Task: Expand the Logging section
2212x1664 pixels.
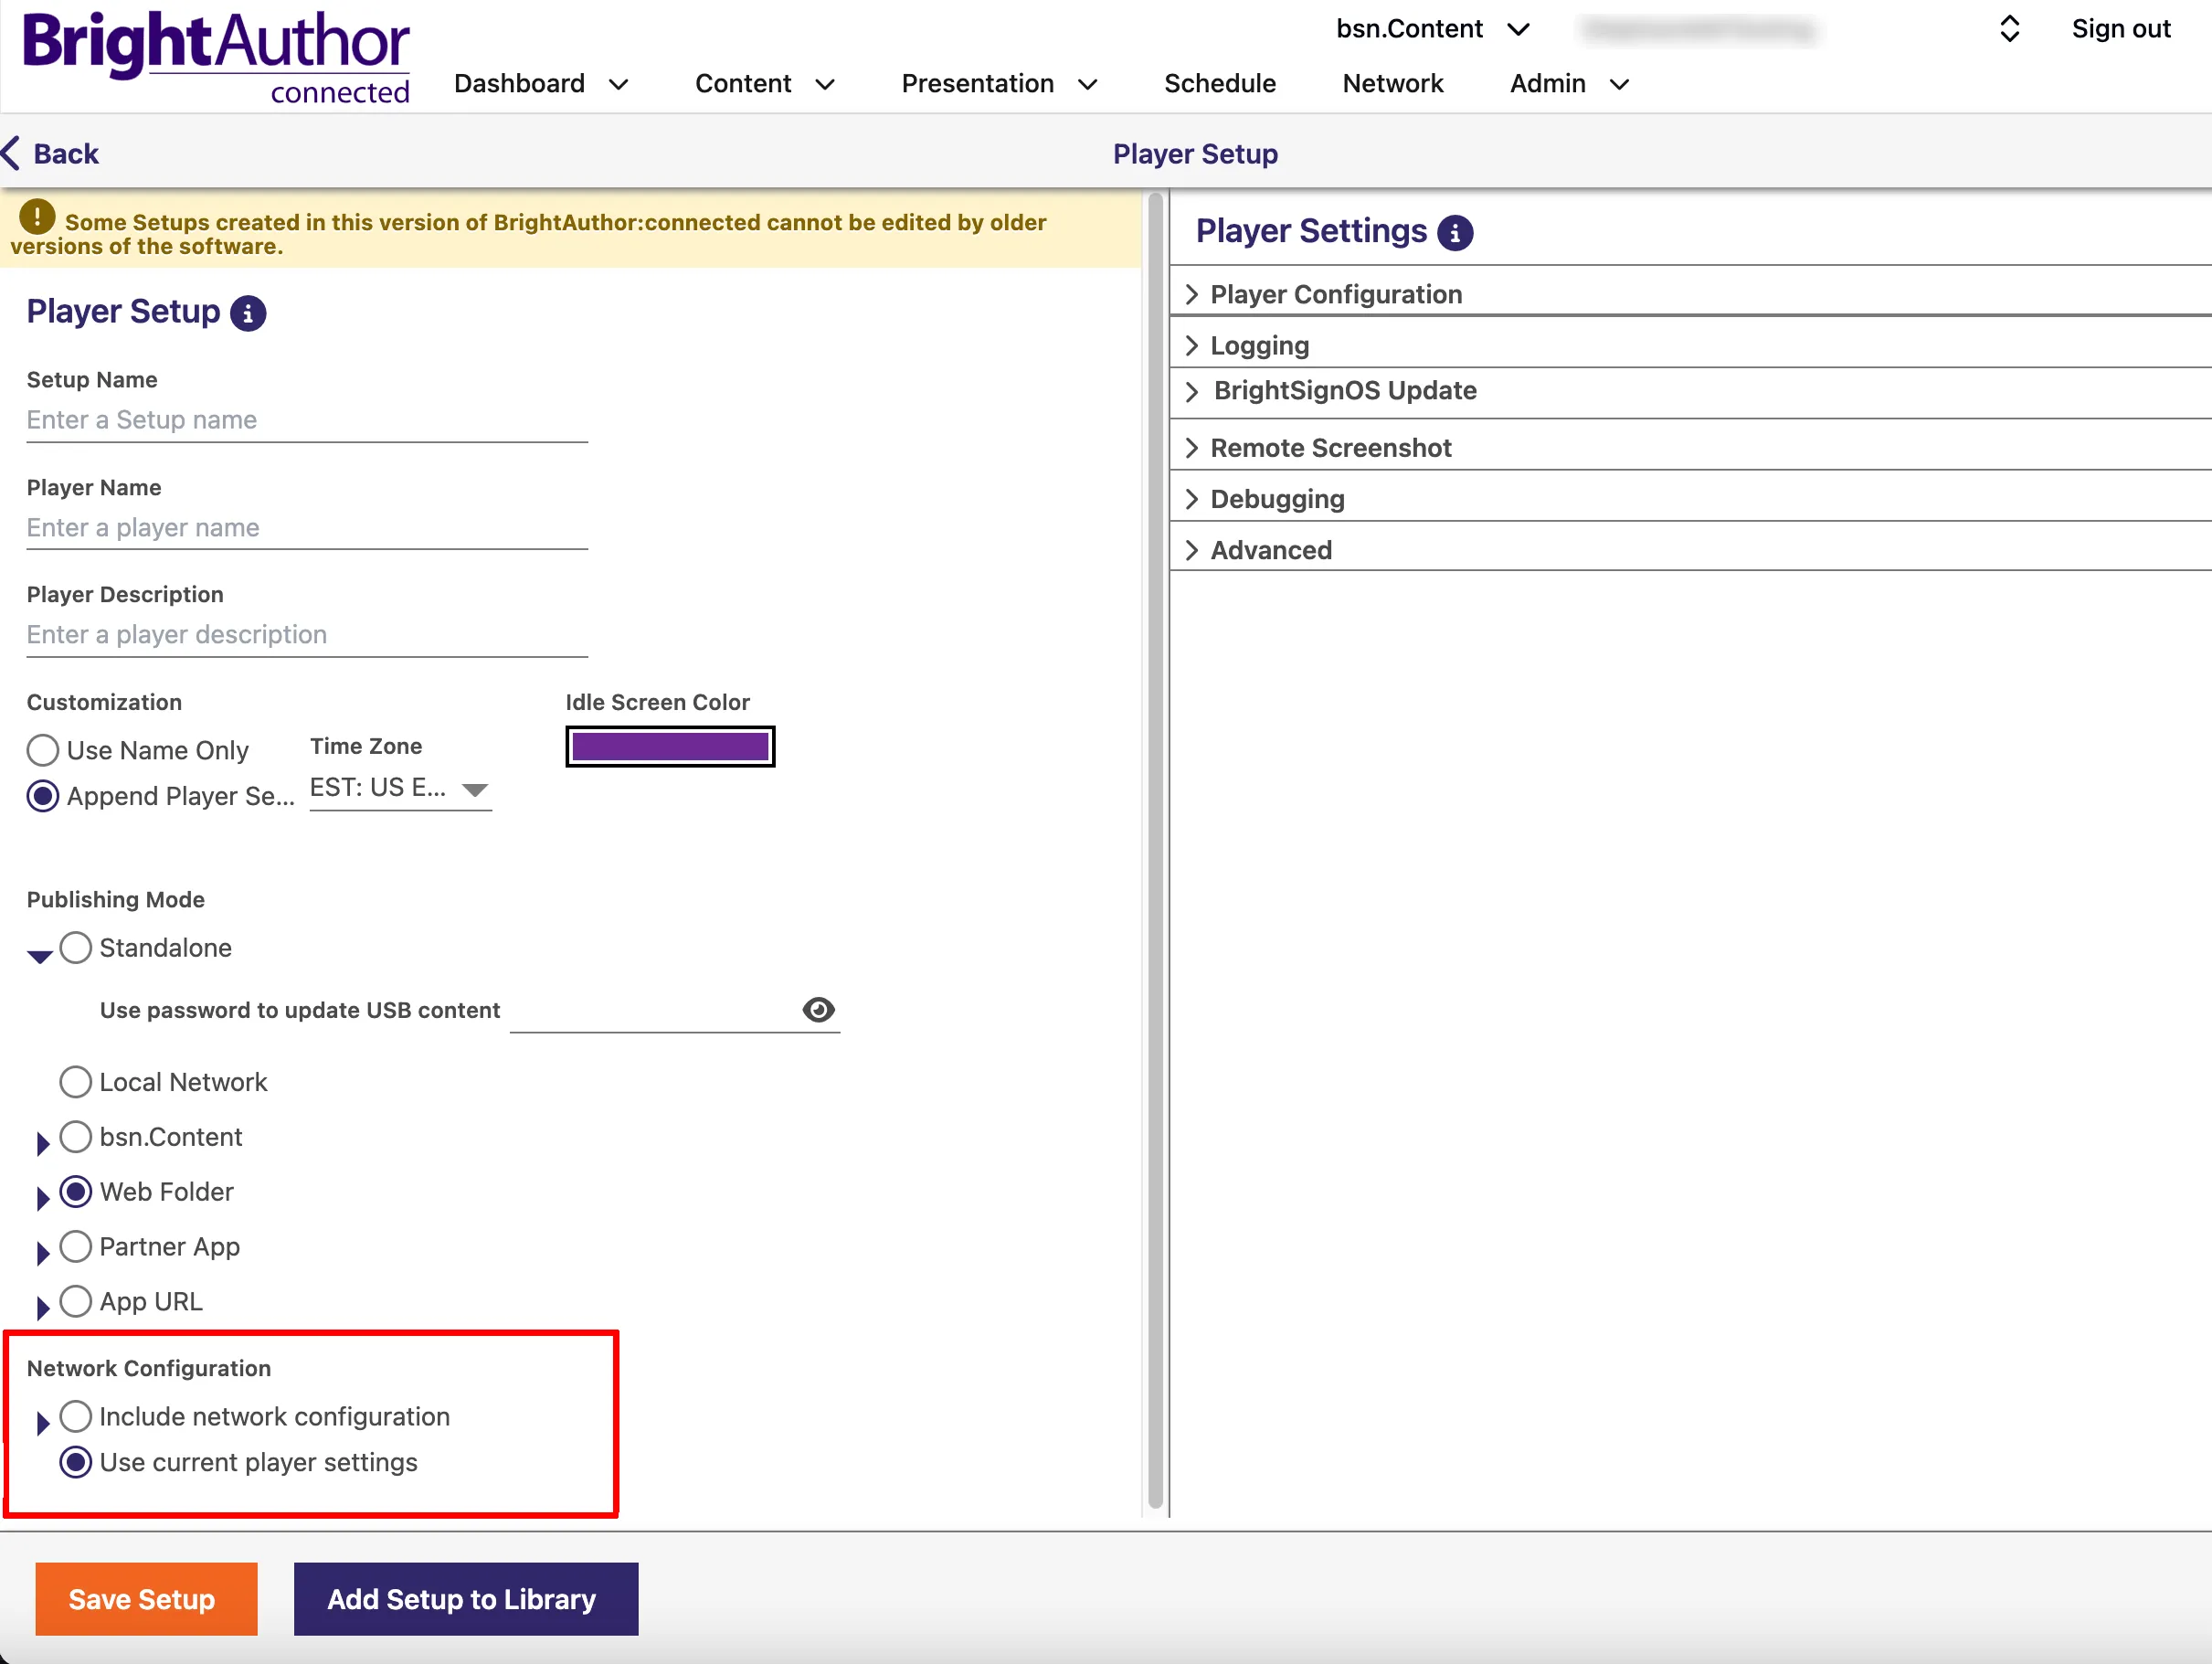Action: [1690, 345]
